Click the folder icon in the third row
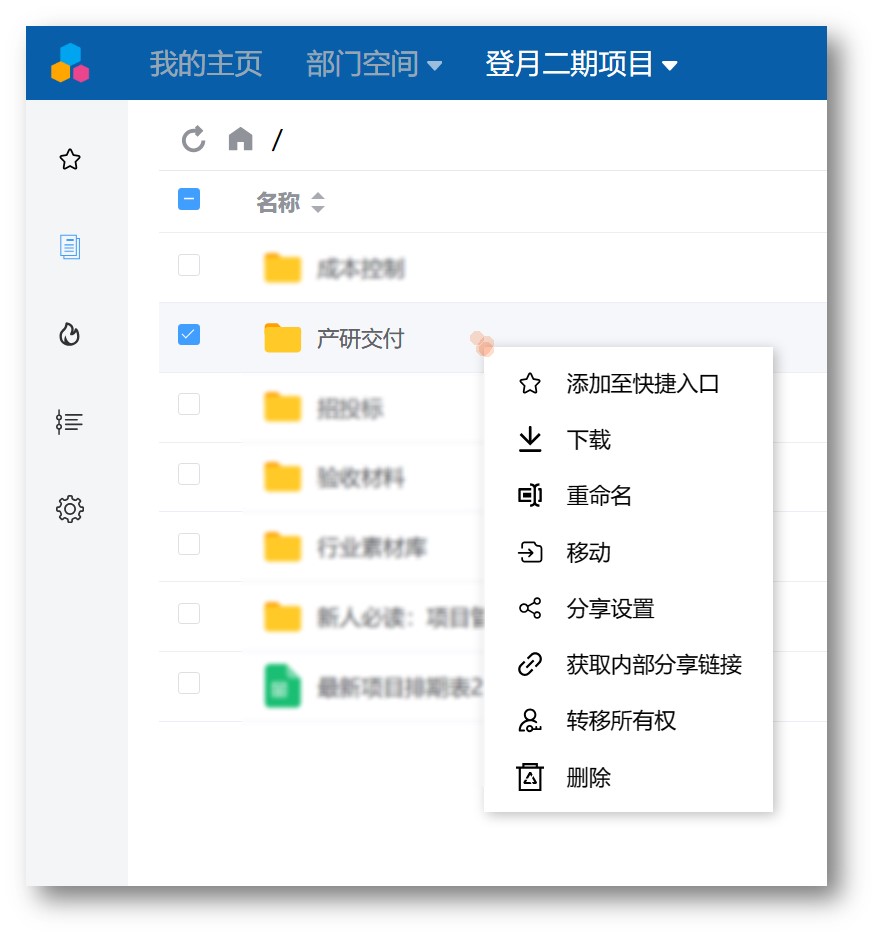Screen dimensions: 879x938 coord(282,407)
